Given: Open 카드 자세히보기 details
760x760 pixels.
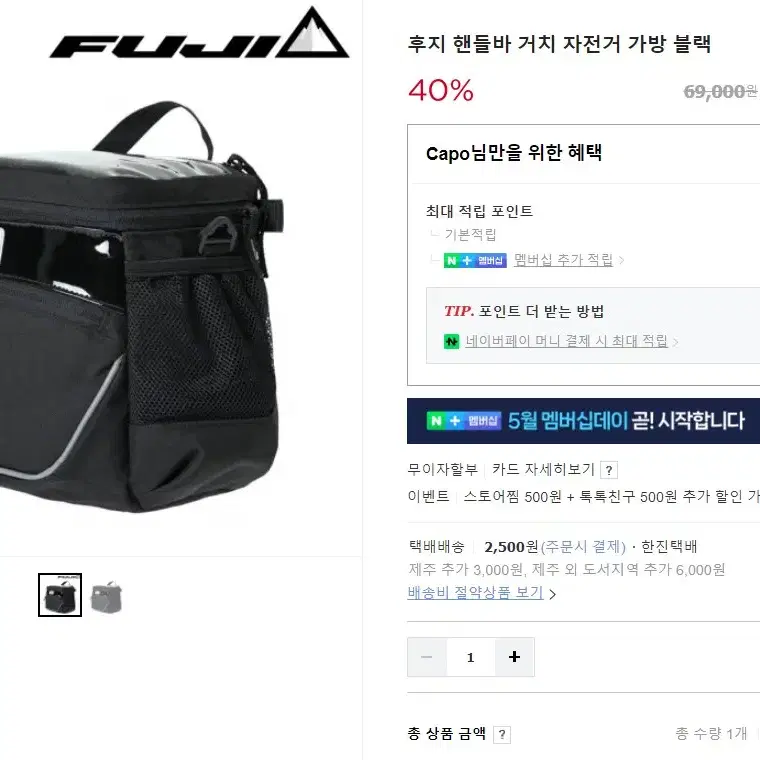Looking at the screenshot, I should click(543, 469).
